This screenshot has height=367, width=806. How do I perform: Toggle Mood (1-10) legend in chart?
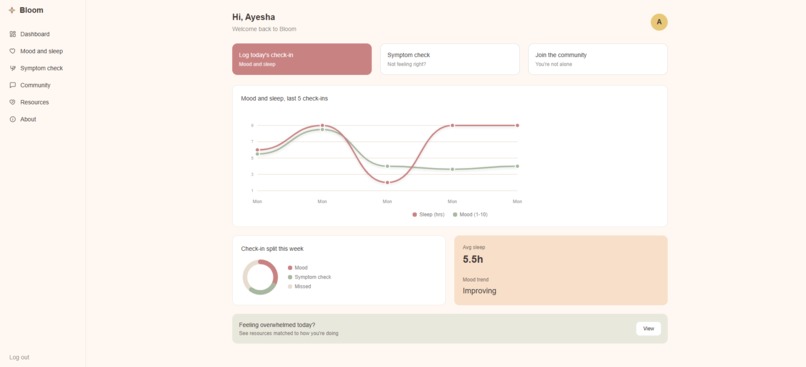(x=470, y=214)
